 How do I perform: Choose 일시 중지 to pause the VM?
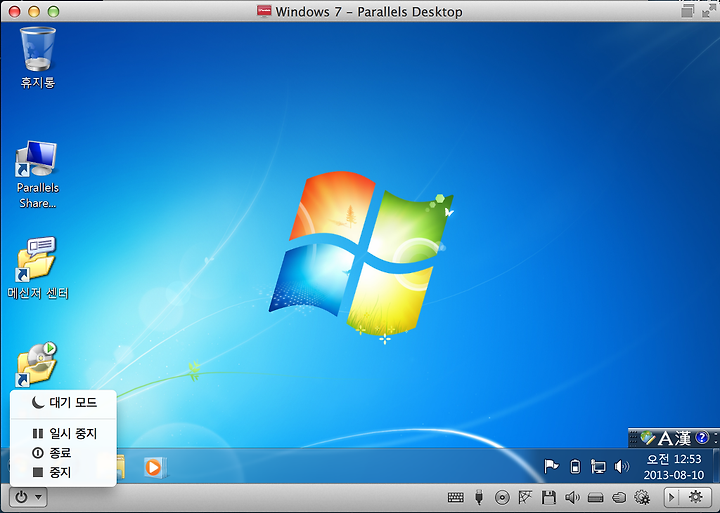tap(63, 433)
